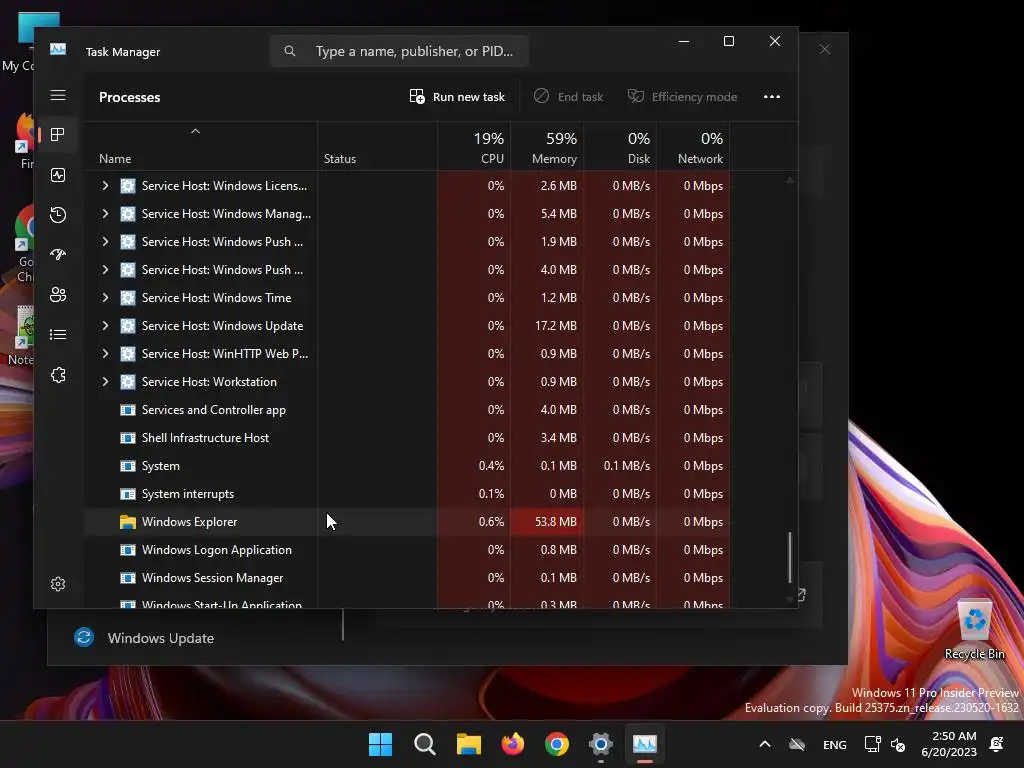Image resolution: width=1024 pixels, height=768 pixels.
Task: Expand Service Host: Windows Licens... group
Action: (105, 185)
